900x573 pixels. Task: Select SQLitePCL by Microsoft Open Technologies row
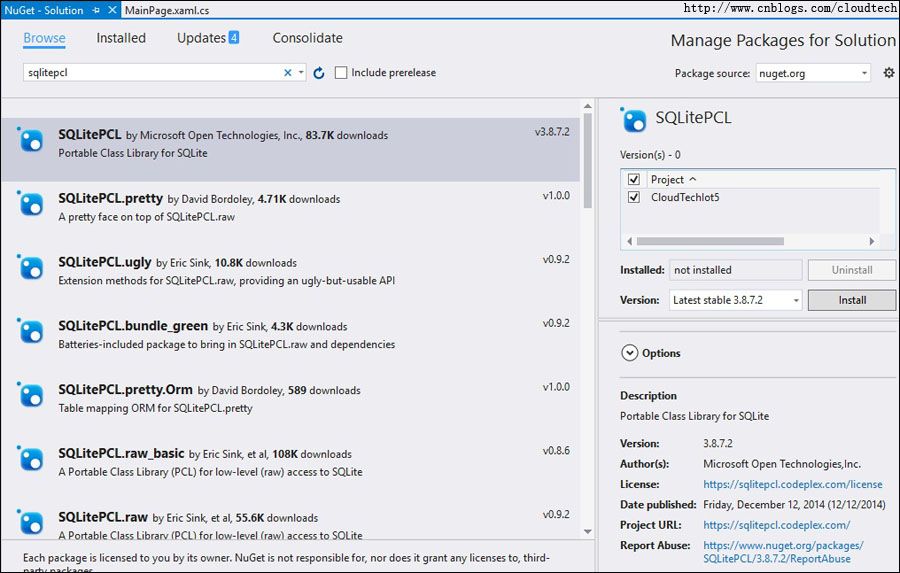pos(290,150)
